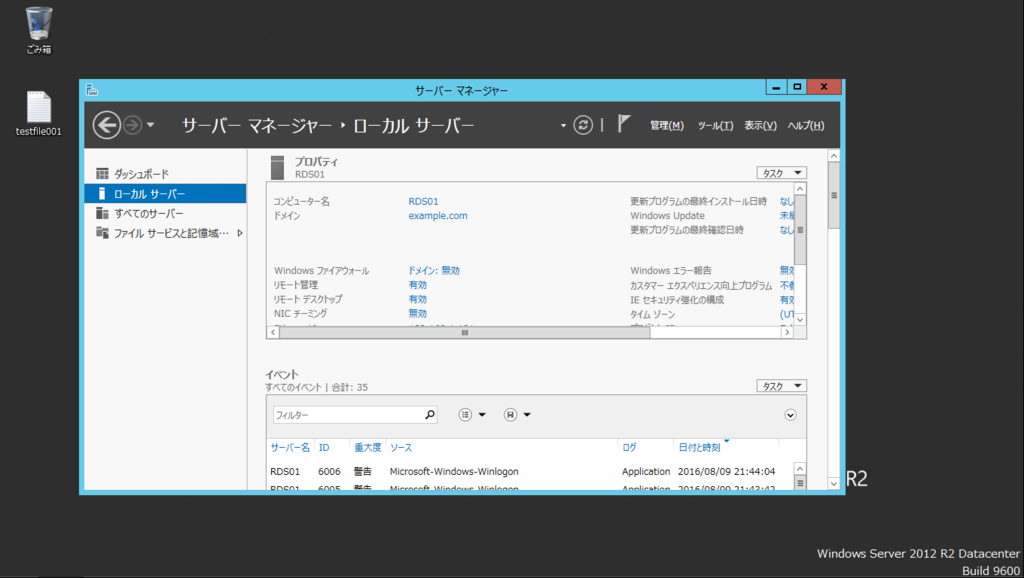The width and height of the screenshot is (1024, 578).
Task: Open the イベント タスク dropdown
Action: point(782,386)
